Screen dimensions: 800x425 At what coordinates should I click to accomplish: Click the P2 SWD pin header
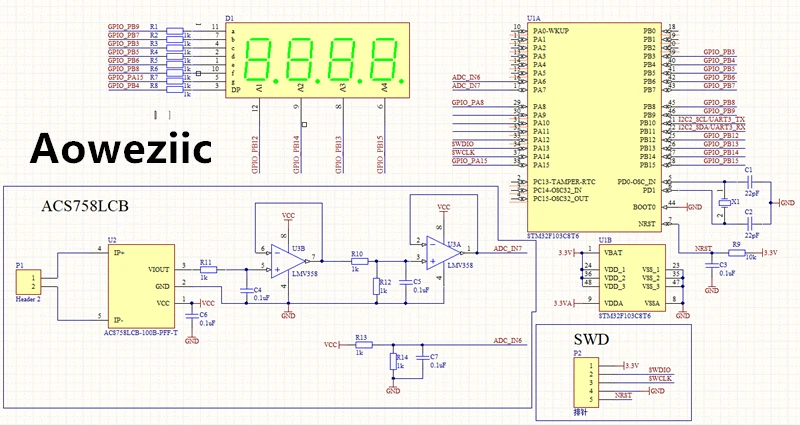coord(587,383)
